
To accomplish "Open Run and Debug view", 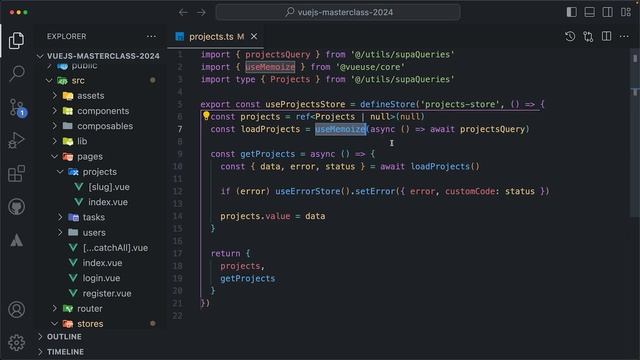I will [16, 140].
